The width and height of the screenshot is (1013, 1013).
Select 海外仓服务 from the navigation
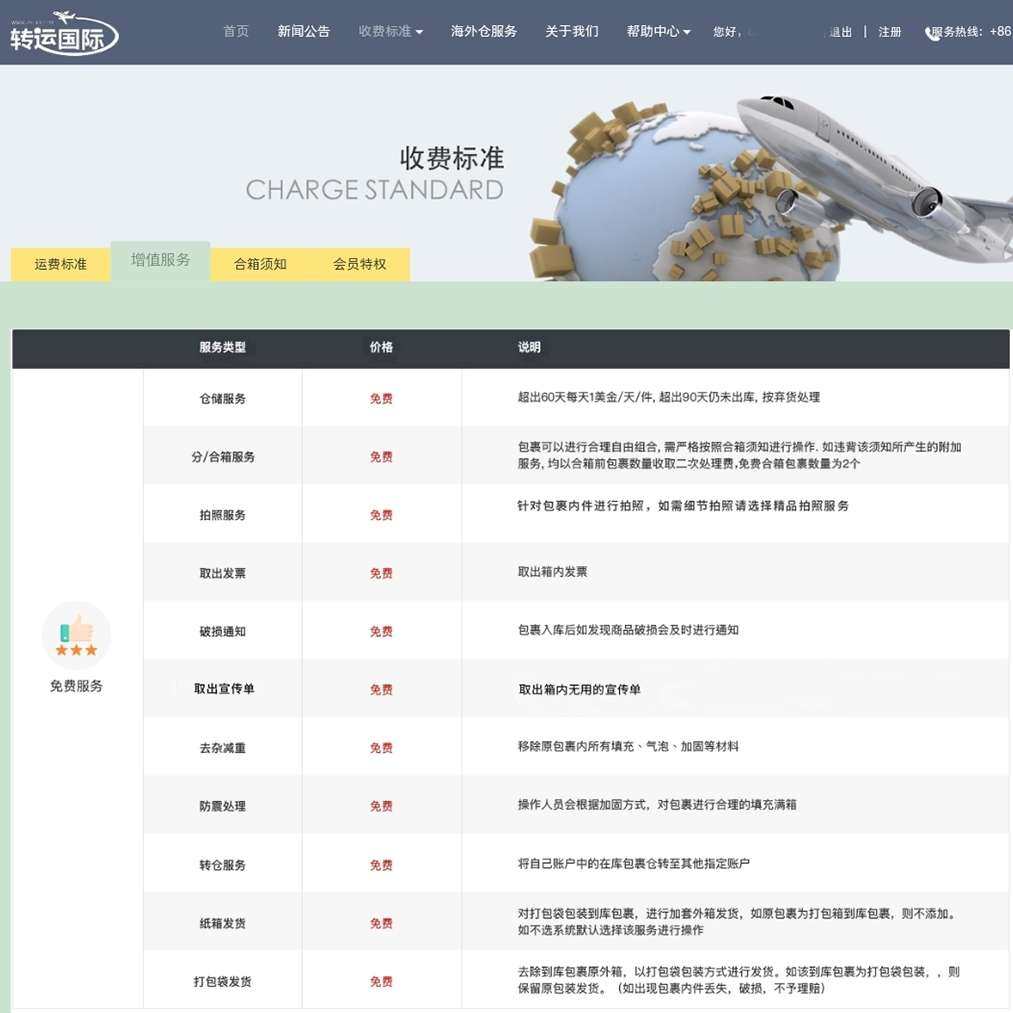[483, 31]
